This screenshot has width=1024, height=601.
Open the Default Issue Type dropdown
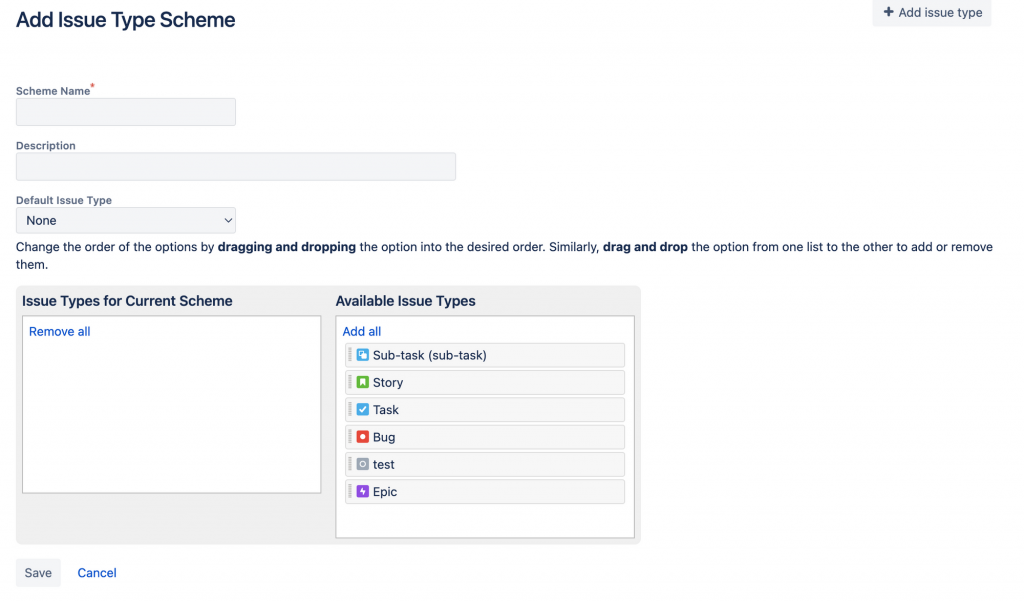pos(126,220)
